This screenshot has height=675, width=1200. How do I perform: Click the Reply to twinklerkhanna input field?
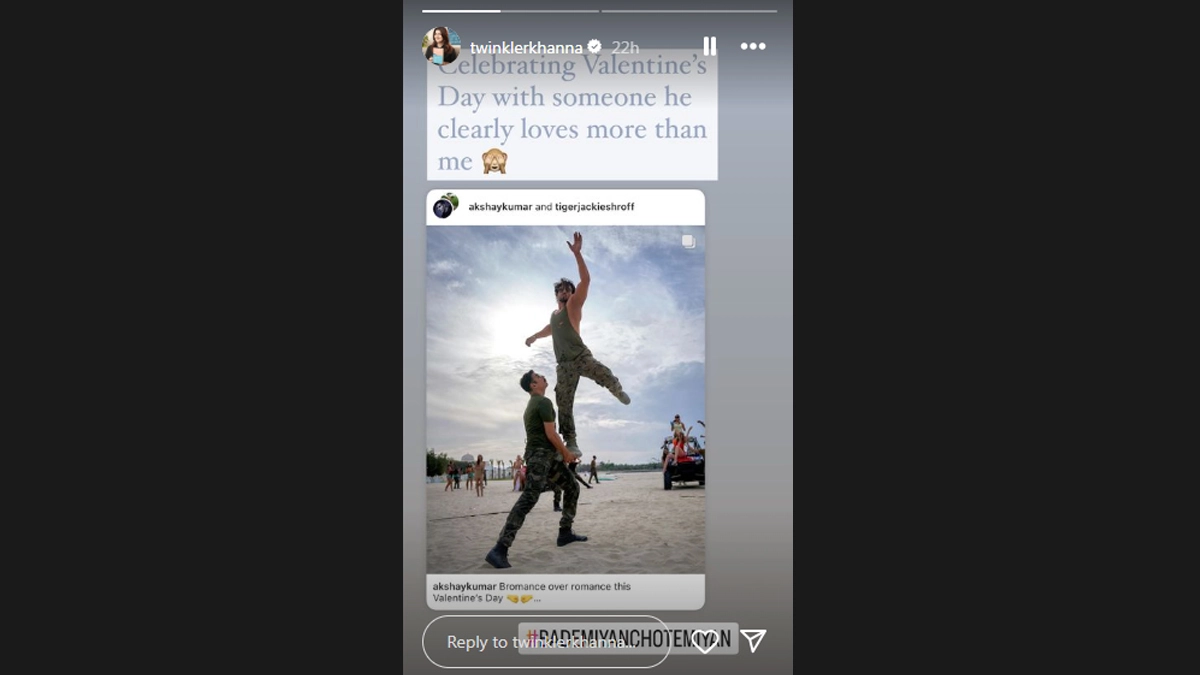pyautogui.click(x=546, y=642)
